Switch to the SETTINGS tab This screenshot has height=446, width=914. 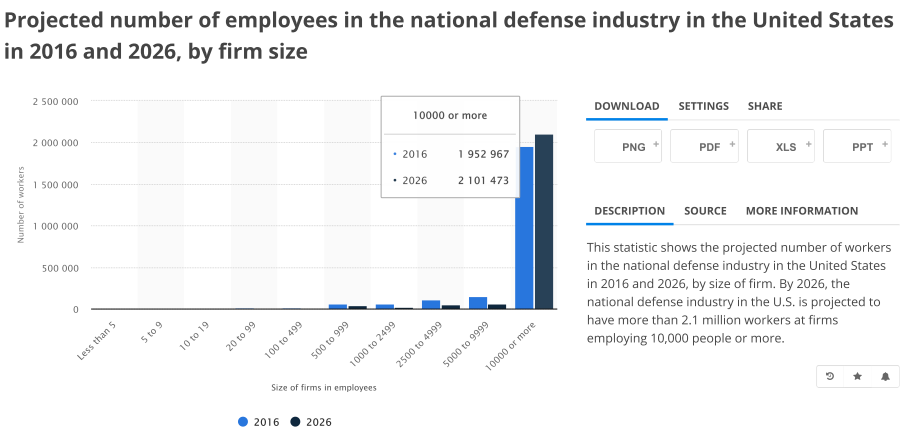coord(703,106)
